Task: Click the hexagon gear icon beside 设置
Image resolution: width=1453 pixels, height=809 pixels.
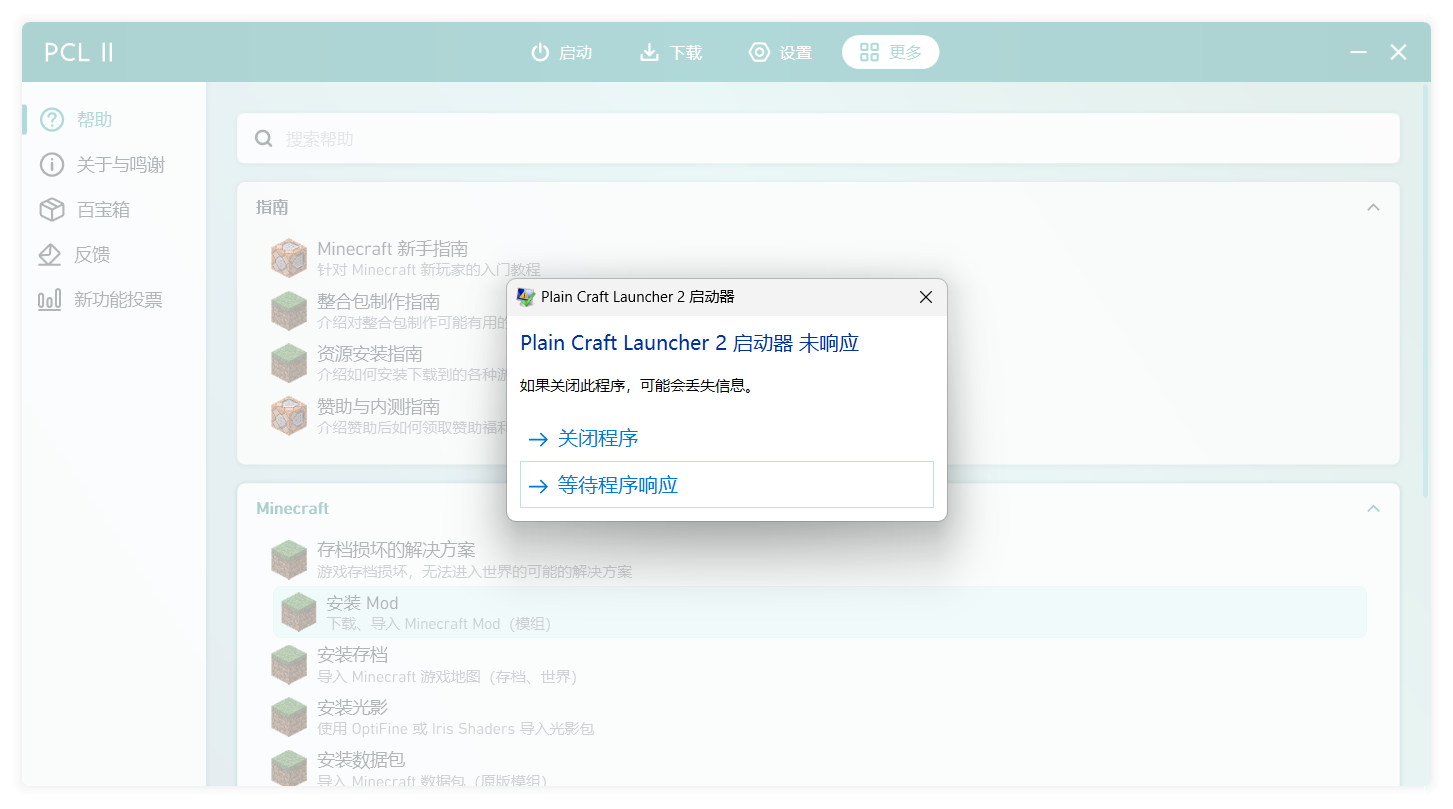Action: [759, 52]
